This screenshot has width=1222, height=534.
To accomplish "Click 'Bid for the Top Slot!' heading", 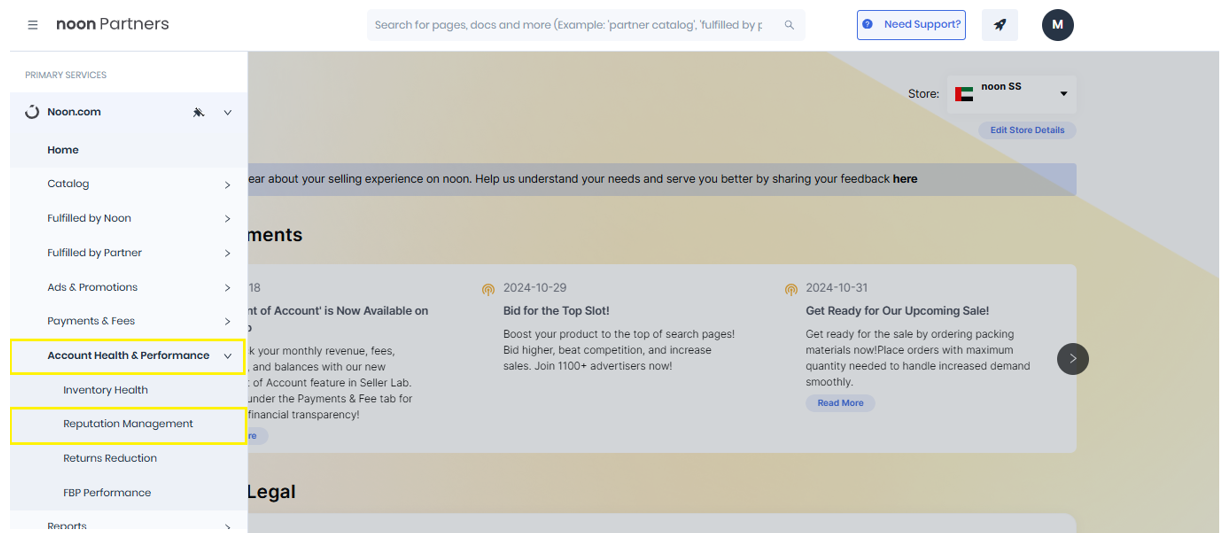I will [x=556, y=311].
